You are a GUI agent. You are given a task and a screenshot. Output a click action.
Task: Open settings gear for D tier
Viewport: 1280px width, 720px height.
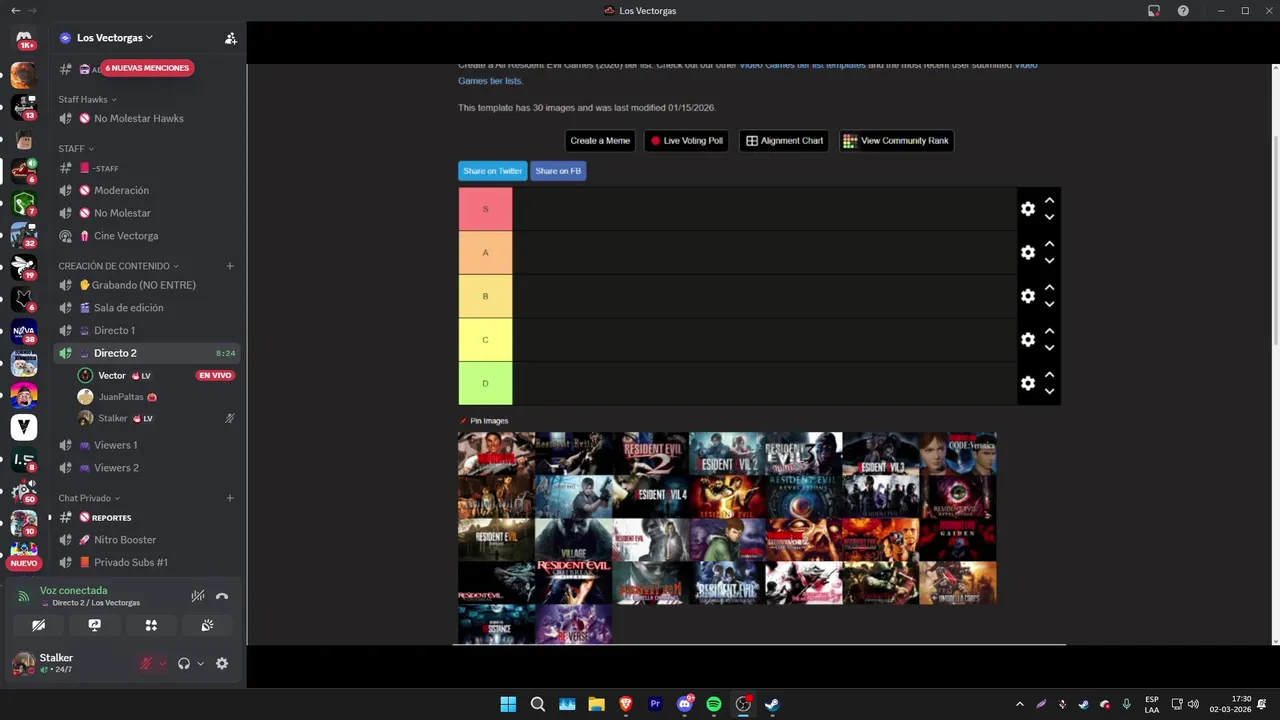(x=1028, y=383)
